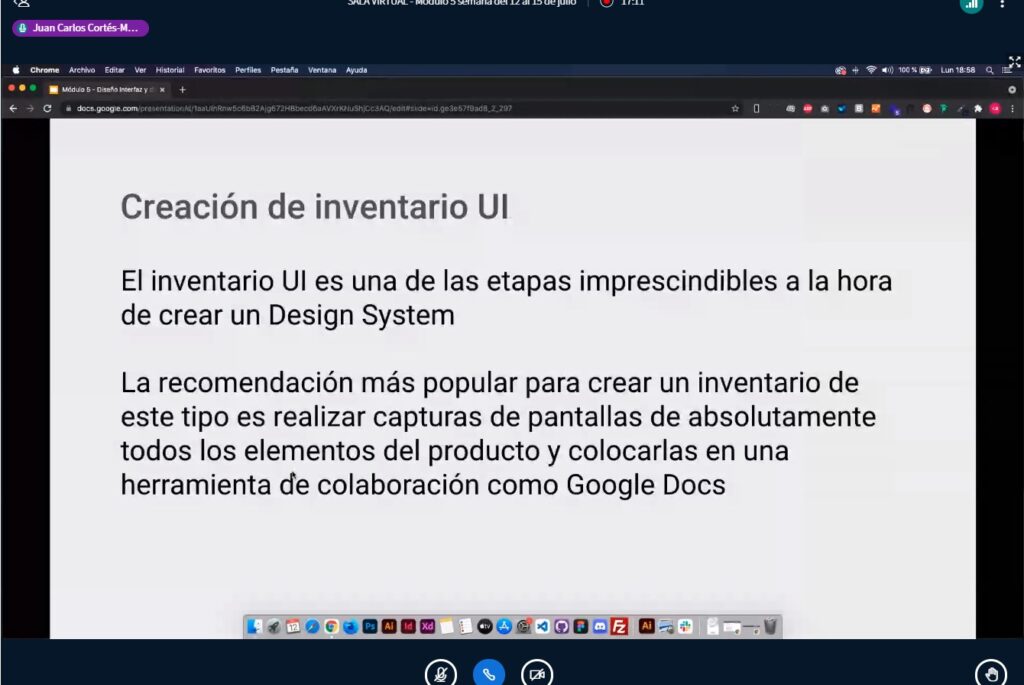Toggle microphone mute in the call
This screenshot has width=1024, height=685.
(x=441, y=674)
